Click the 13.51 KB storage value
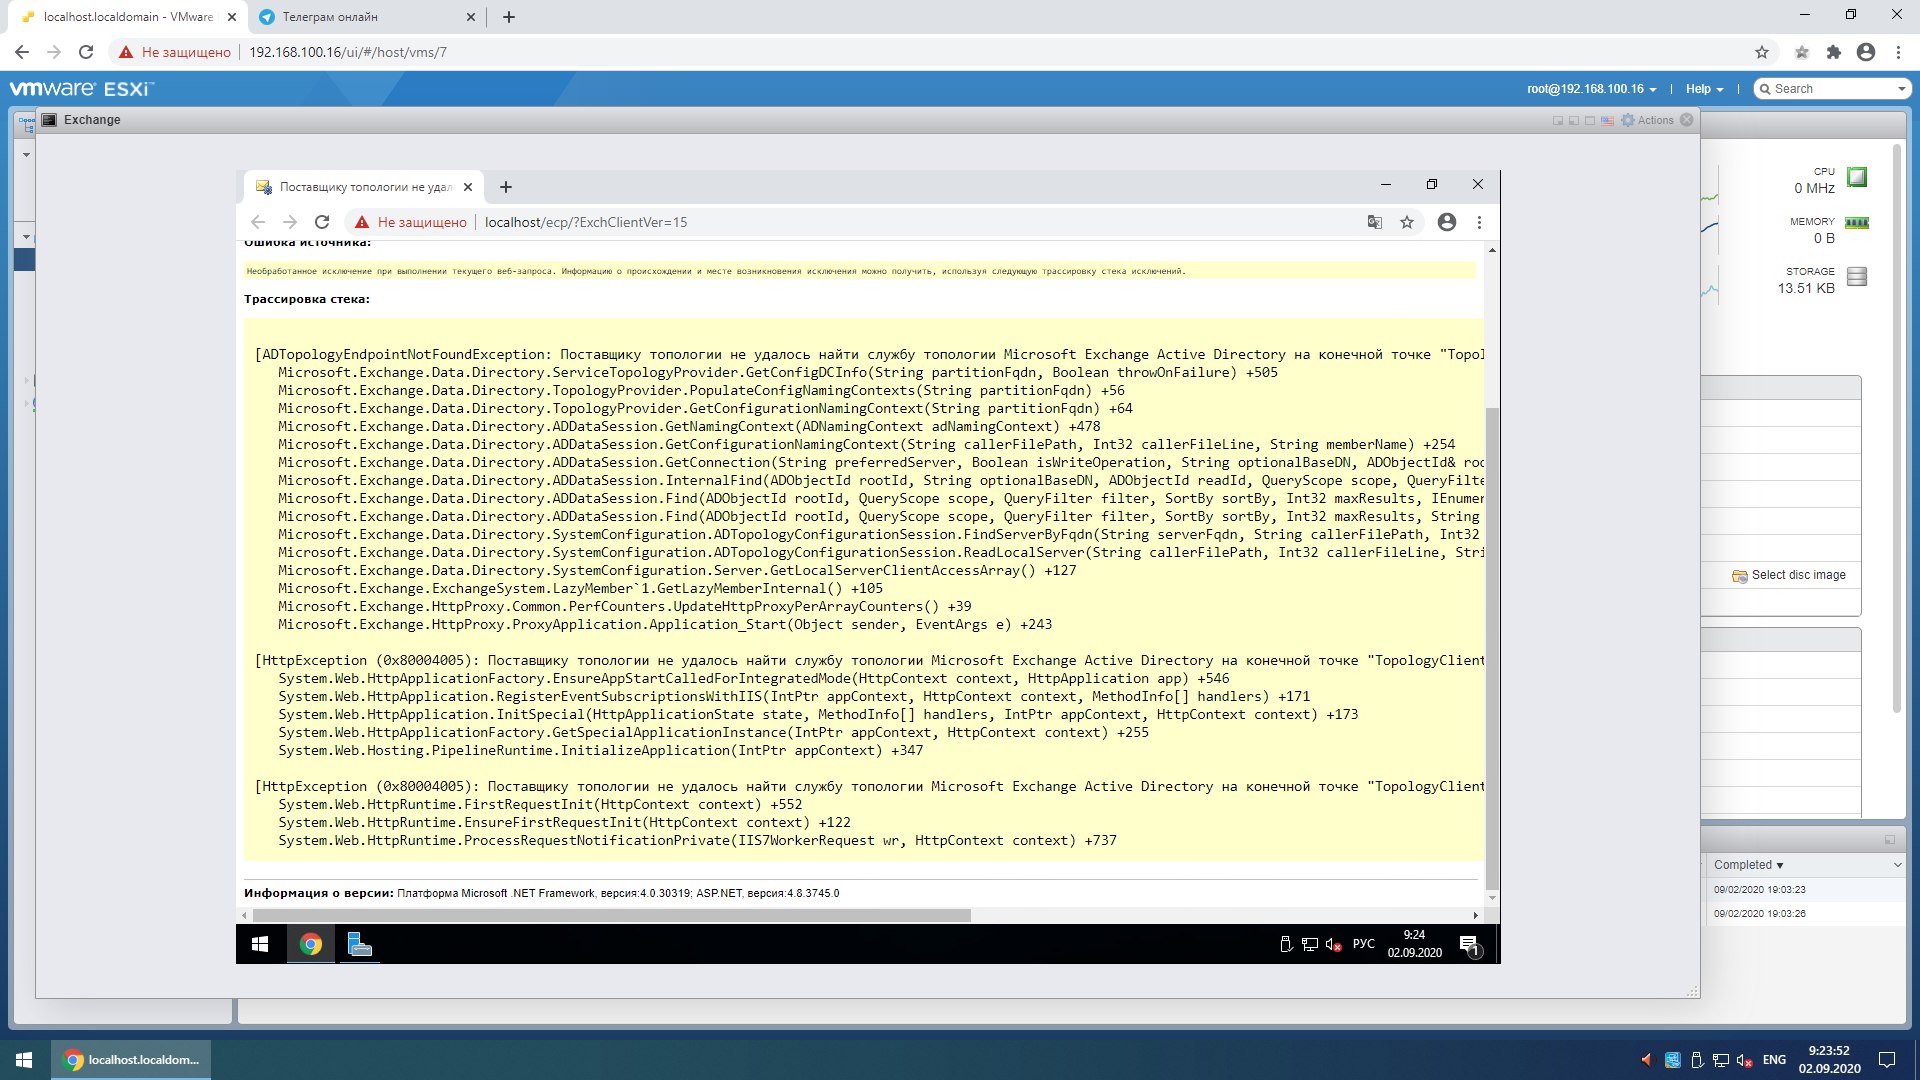 (1806, 288)
